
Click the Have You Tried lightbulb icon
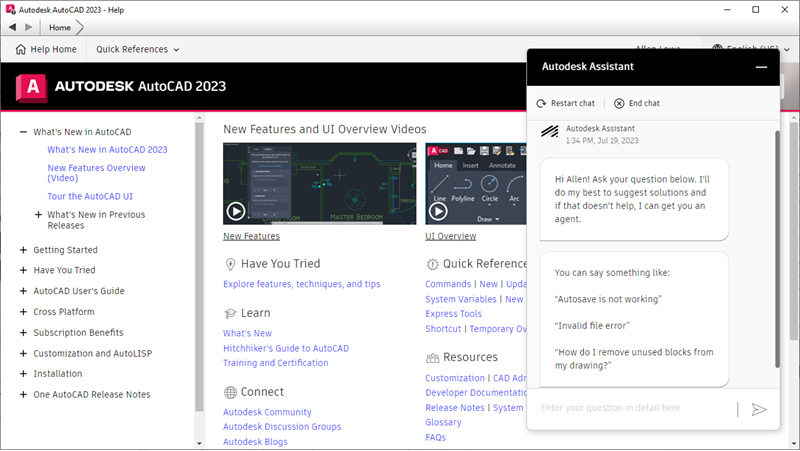[x=230, y=264]
